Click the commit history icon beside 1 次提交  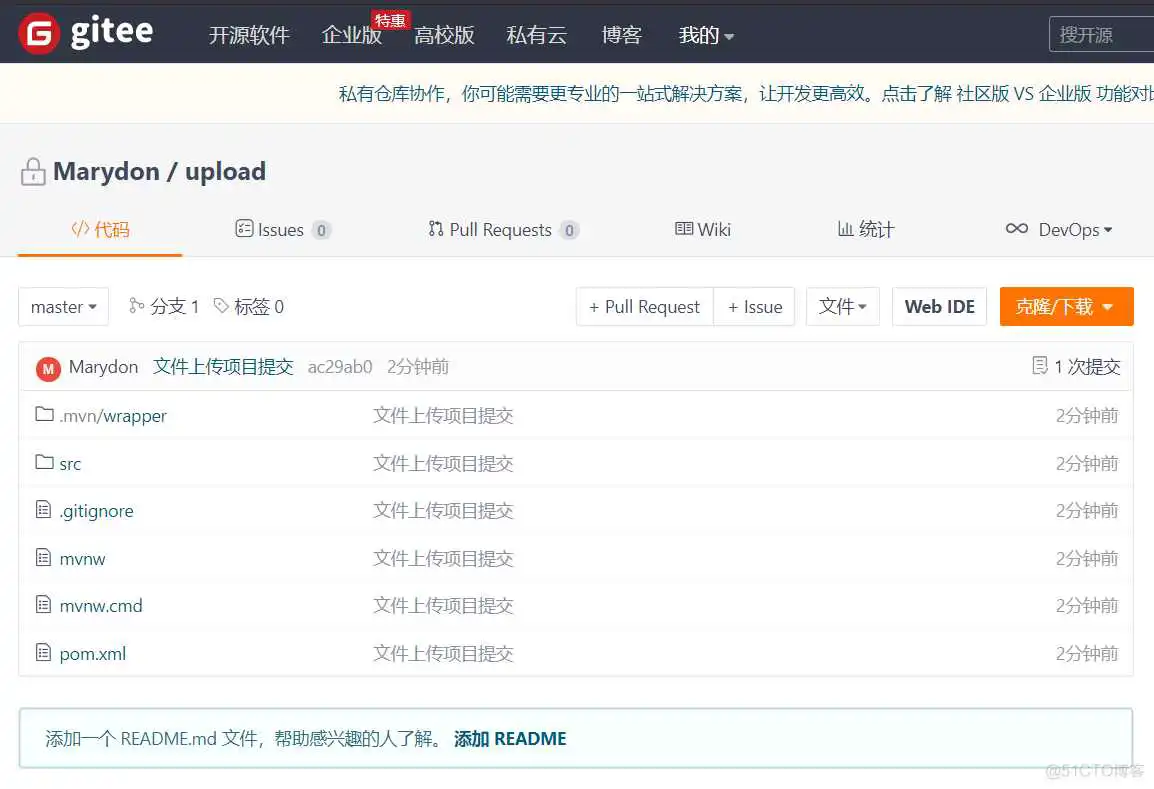point(1040,366)
